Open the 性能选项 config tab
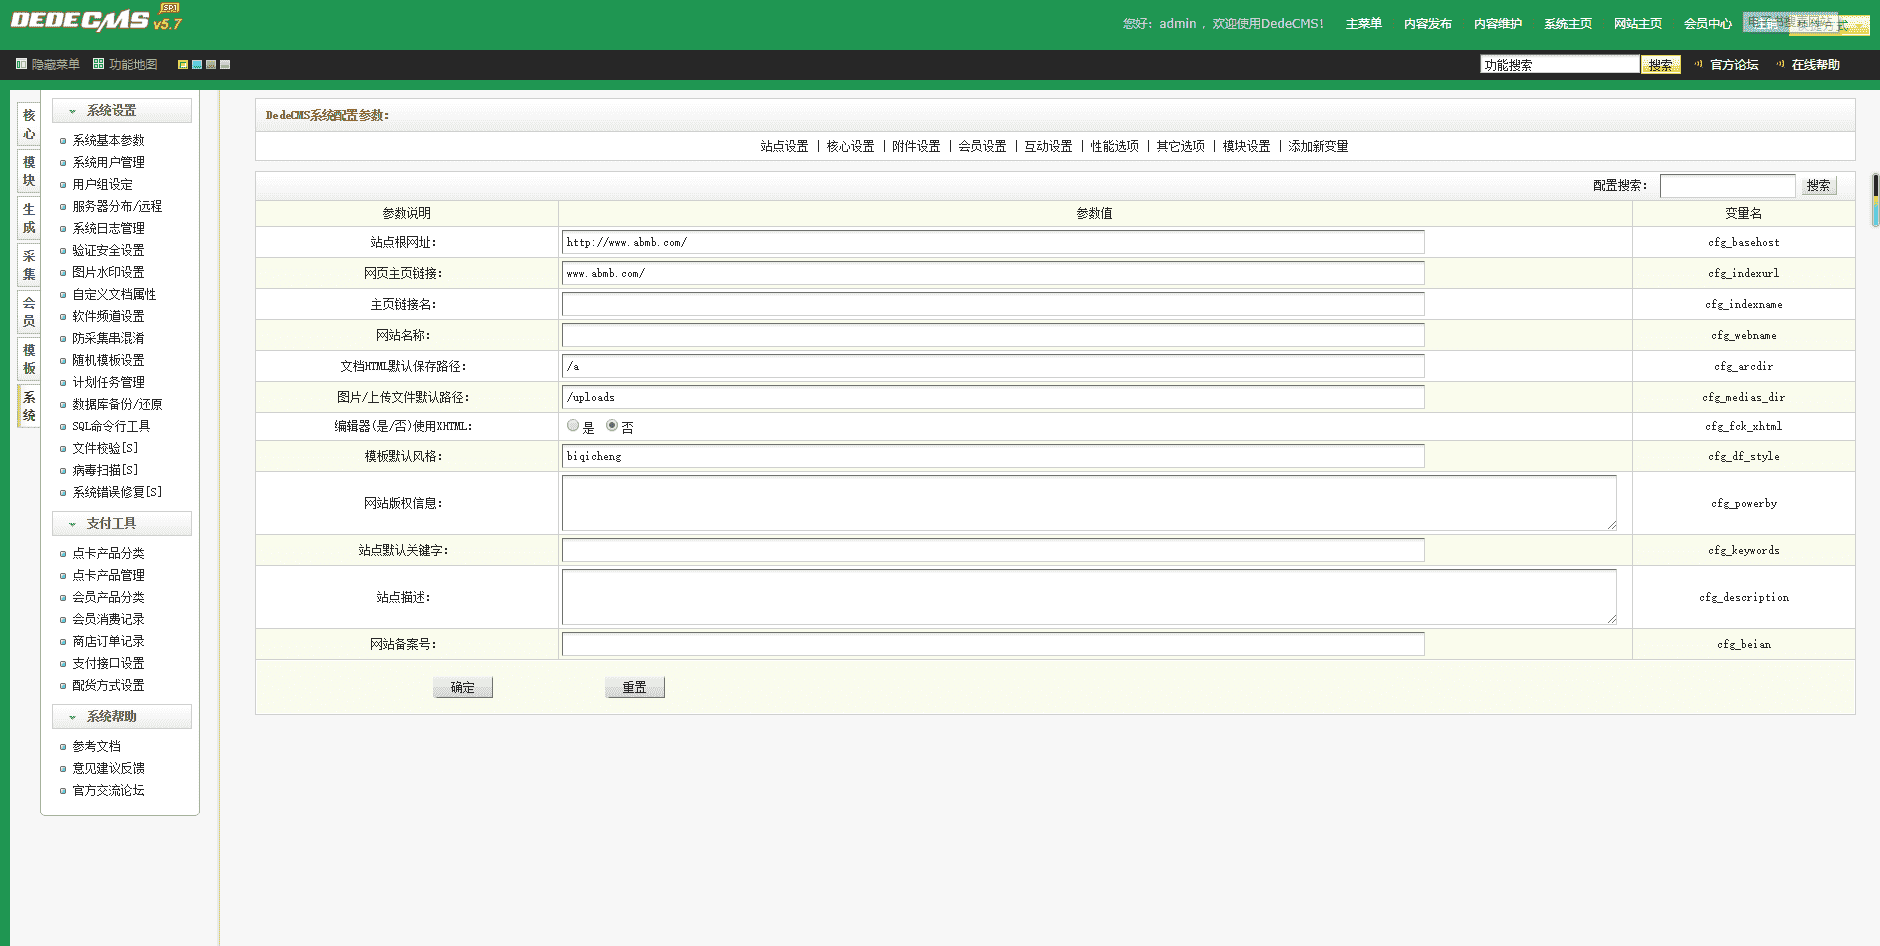This screenshot has width=1880, height=946. (x=1114, y=146)
